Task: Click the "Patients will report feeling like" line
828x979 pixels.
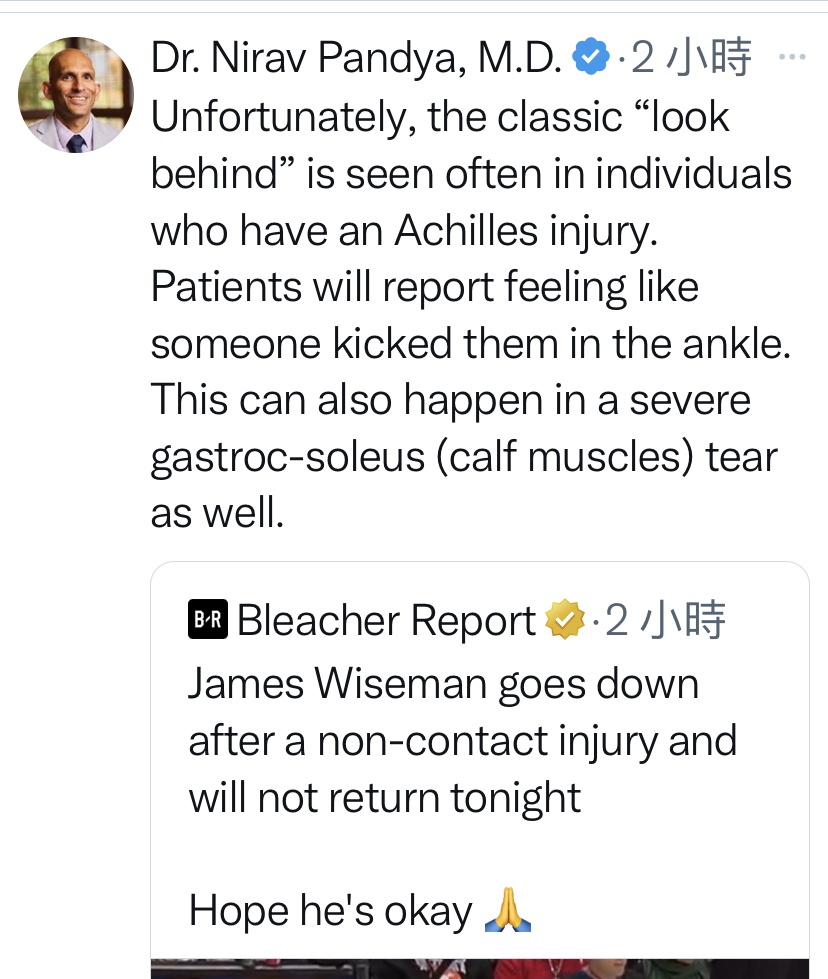Action: (x=424, y=288)
